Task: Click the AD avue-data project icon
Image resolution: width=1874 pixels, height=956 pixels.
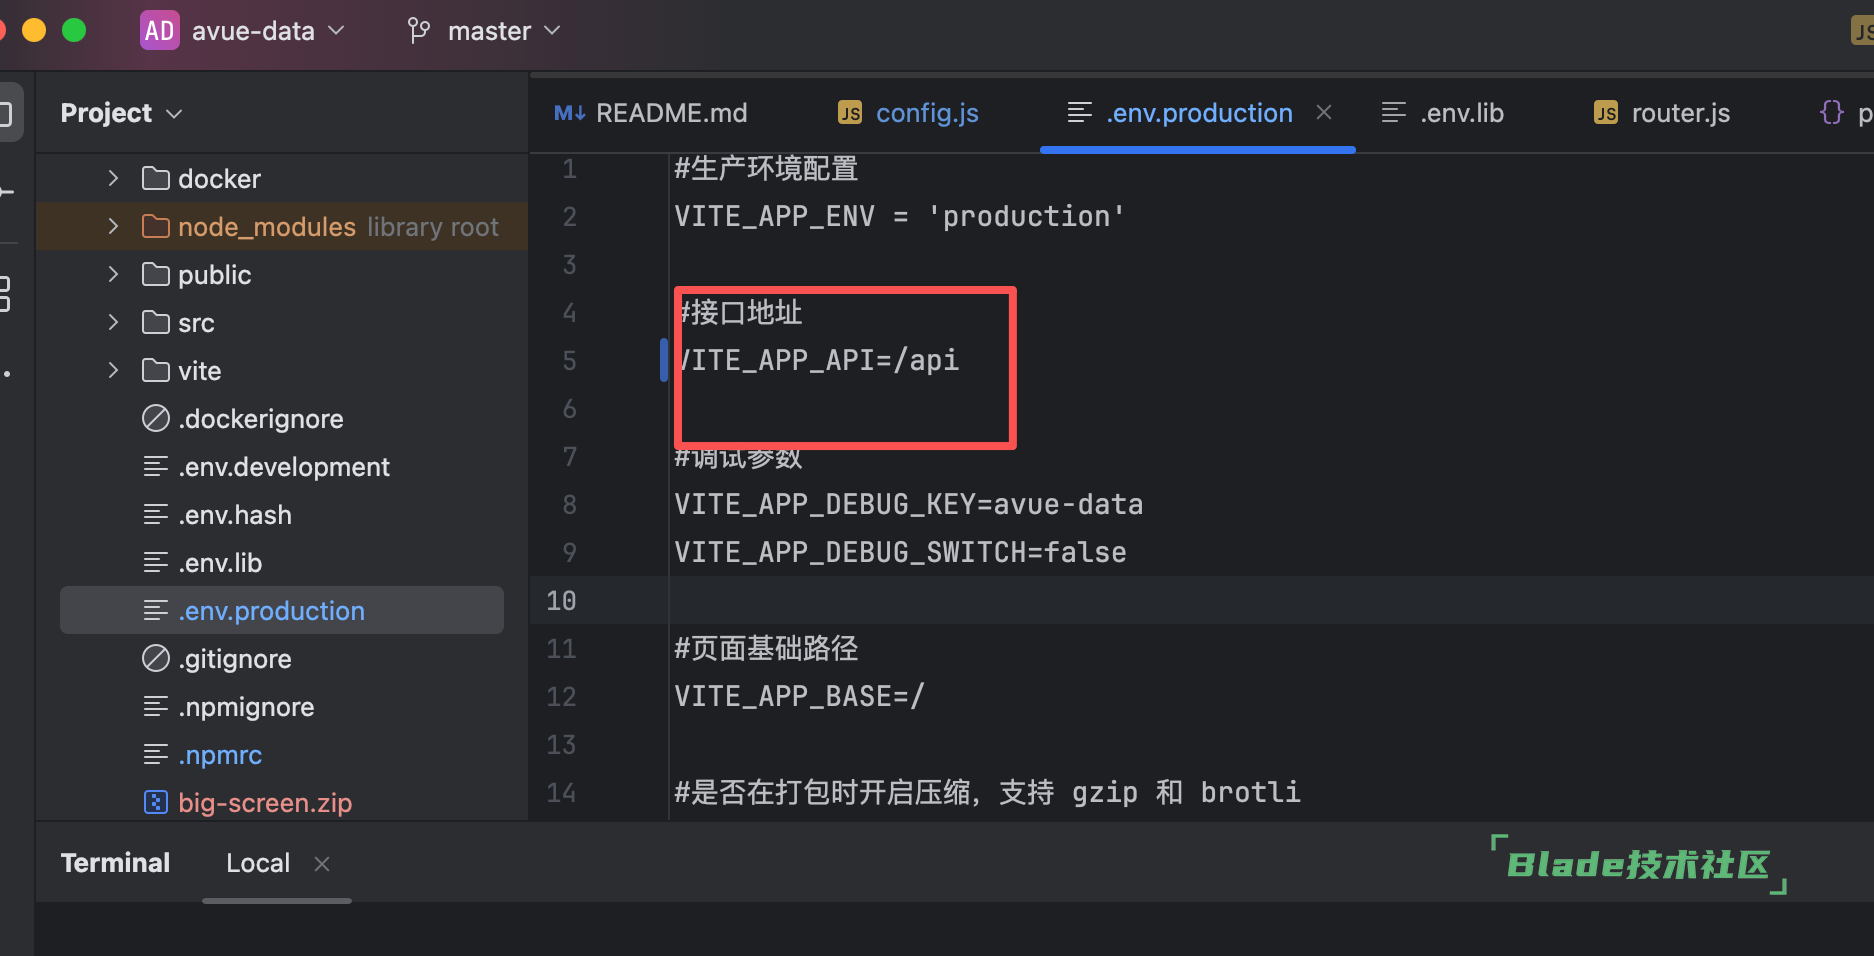Action: point(159,31)
